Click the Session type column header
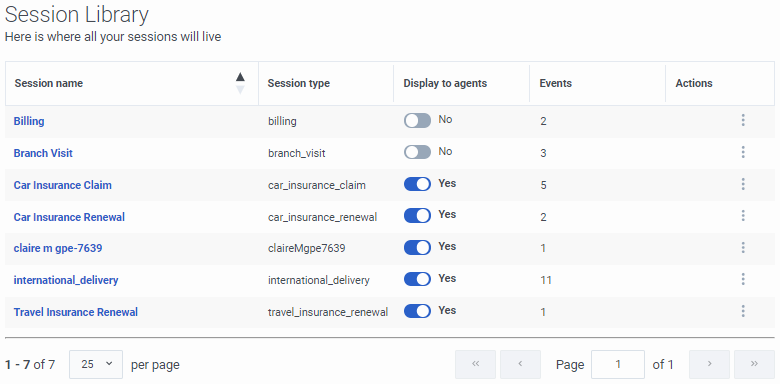The height and width of the screenshot is (384, 780). pyautogui.click(x=326, y=84)
